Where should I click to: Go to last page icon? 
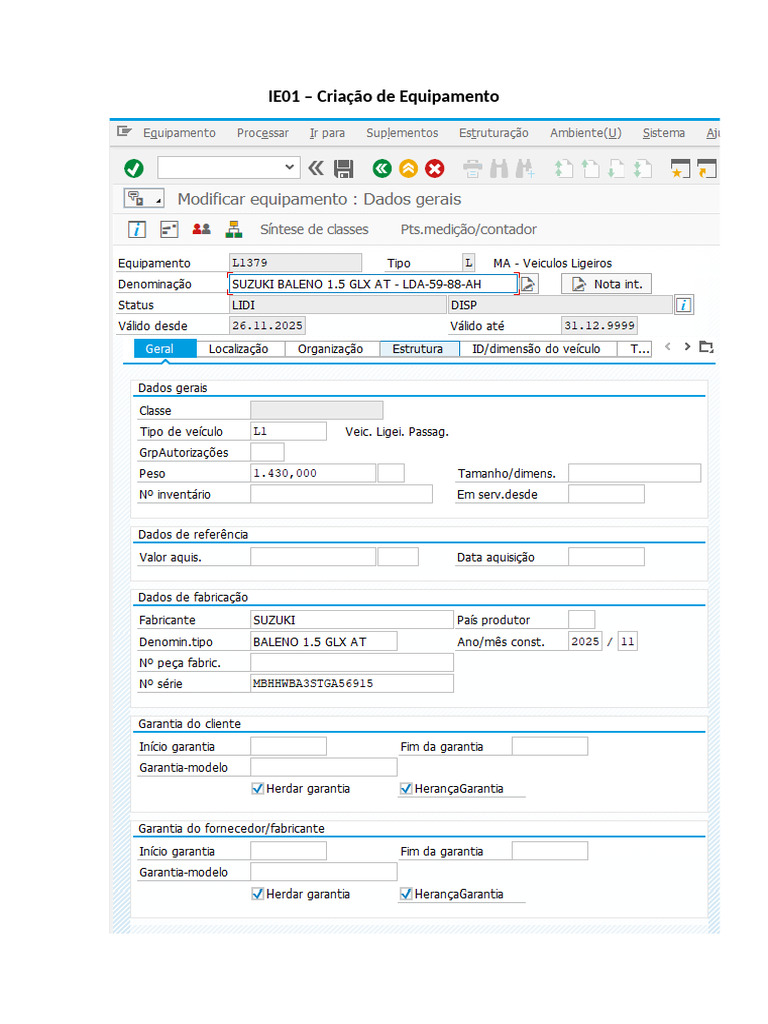pyautogui.click(x=643, y=169)
